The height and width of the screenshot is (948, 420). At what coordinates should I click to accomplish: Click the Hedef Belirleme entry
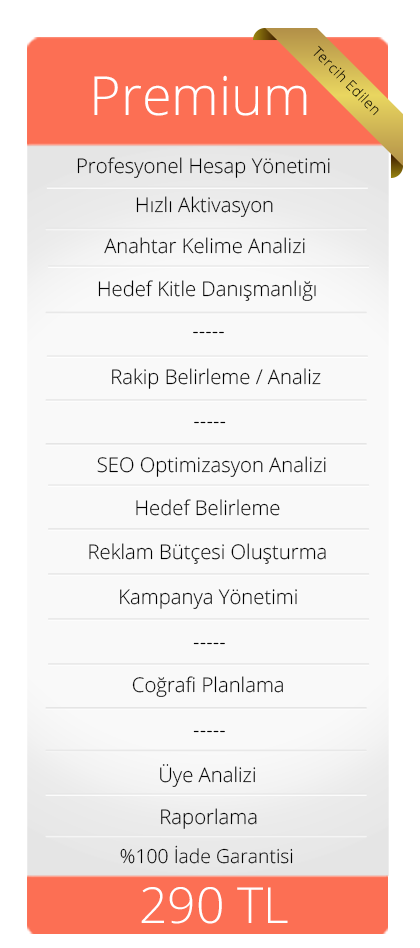(207, 508)
